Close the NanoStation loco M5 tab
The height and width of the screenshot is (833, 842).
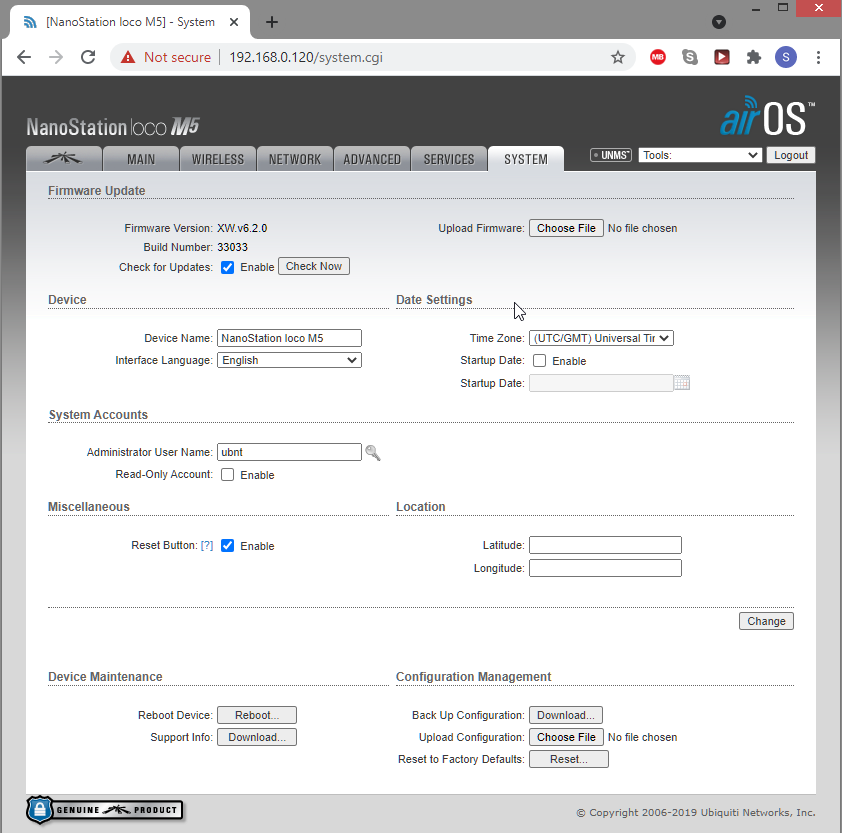(234, 22)
